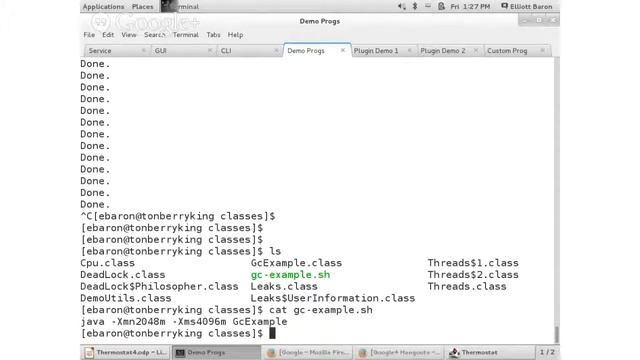Viewport: 640px width, 360px height.
Task: Click the Bluetooth icon in top panel
Action: click(415, 7)
